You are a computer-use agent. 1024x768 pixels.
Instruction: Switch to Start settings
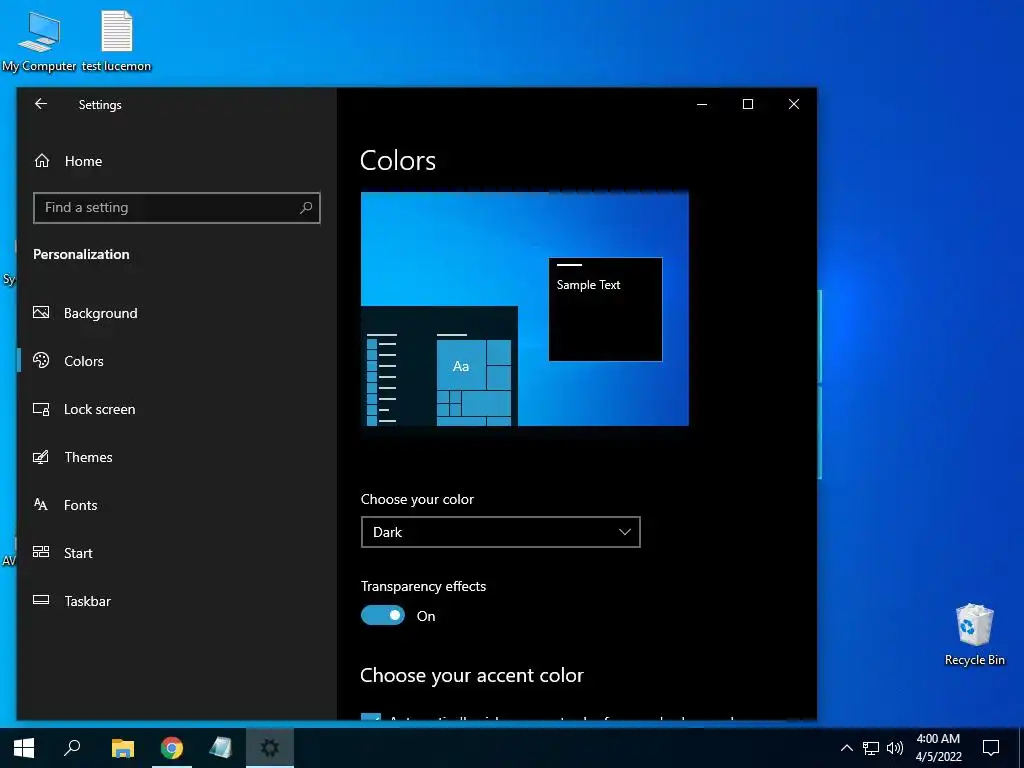[x=78, y=552]
